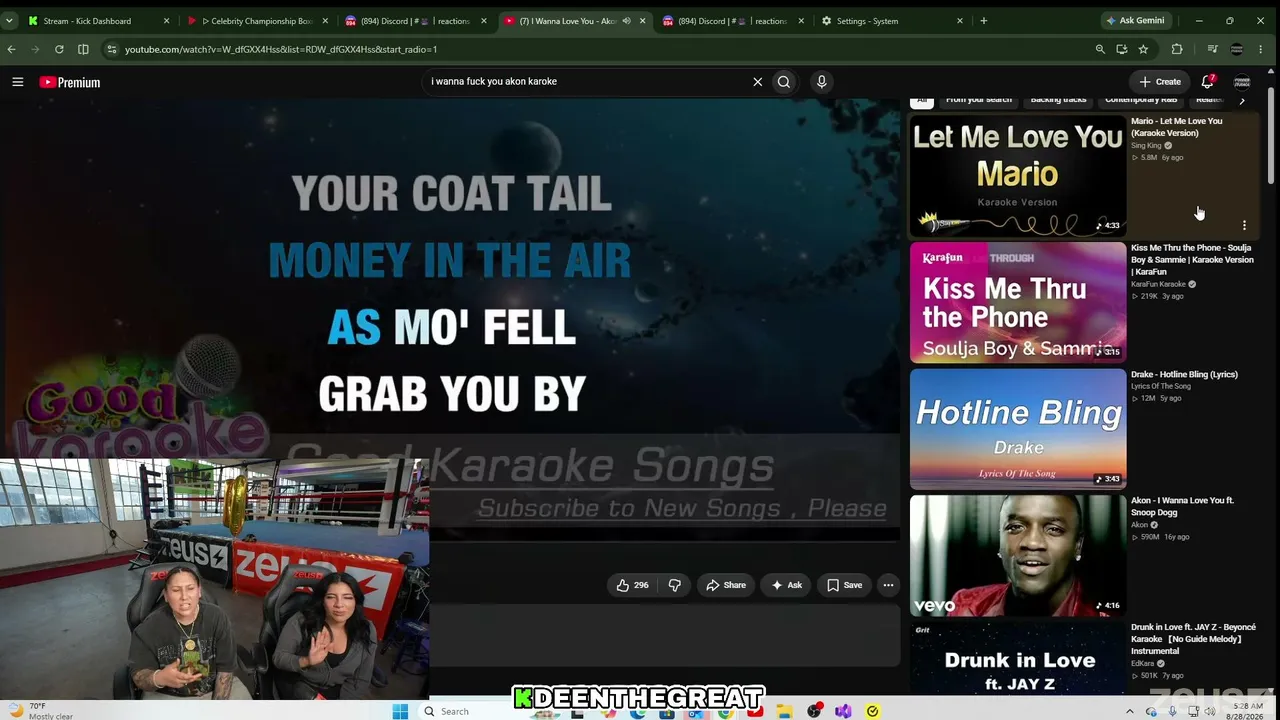Bookmark this page with the star icon

(1143, 49)
